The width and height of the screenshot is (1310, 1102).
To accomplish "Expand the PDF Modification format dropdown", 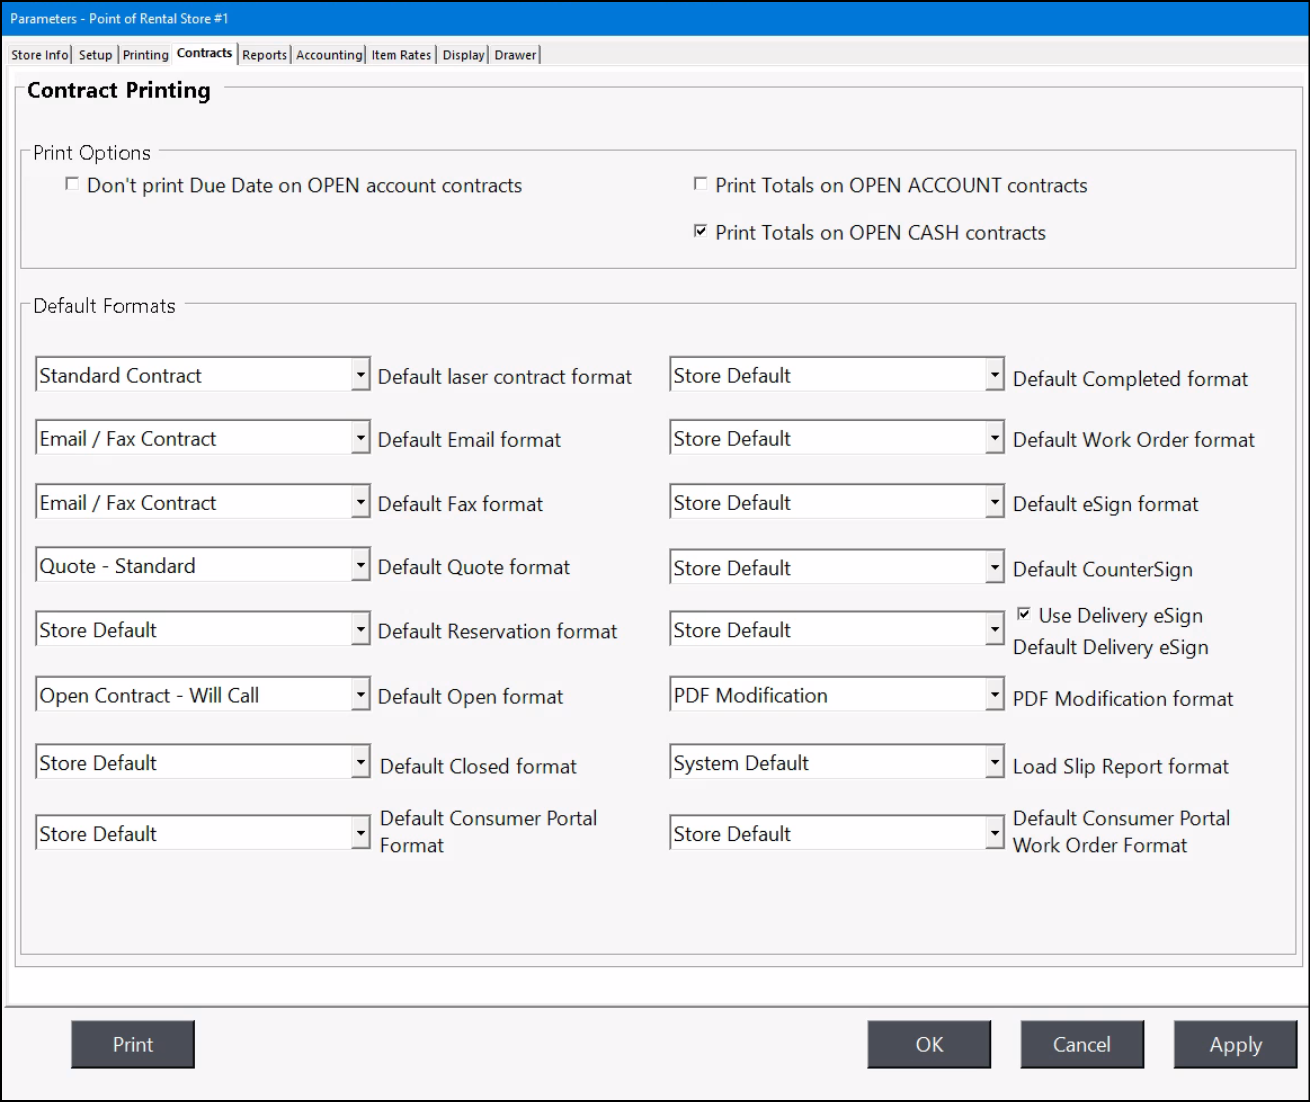I will [x=994, y=696].
